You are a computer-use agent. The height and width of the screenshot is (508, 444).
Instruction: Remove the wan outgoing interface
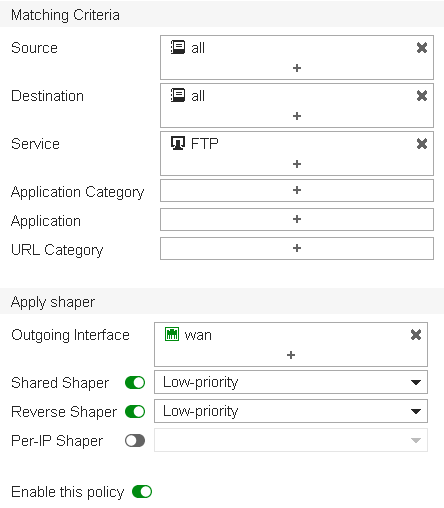[416, 335]
